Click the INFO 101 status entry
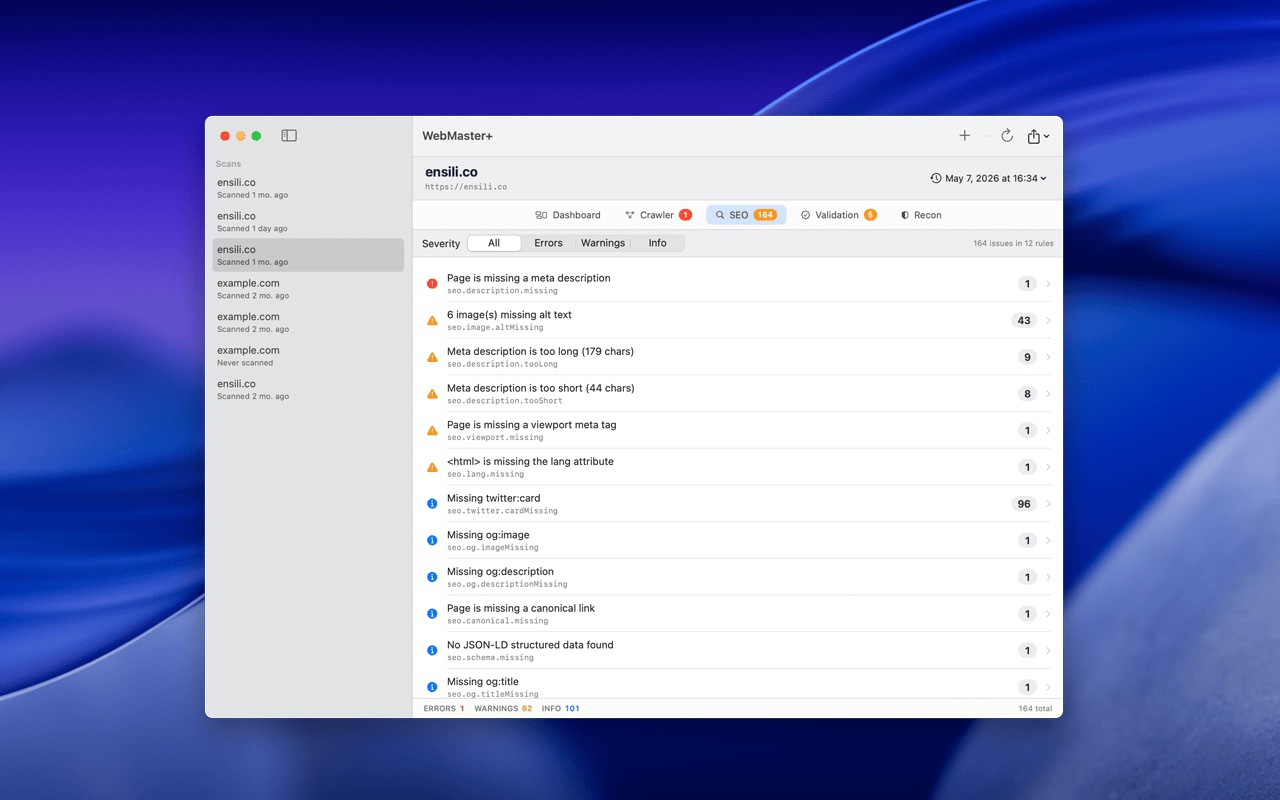Viewport: 1280px width, 800px height. (561, 708)
